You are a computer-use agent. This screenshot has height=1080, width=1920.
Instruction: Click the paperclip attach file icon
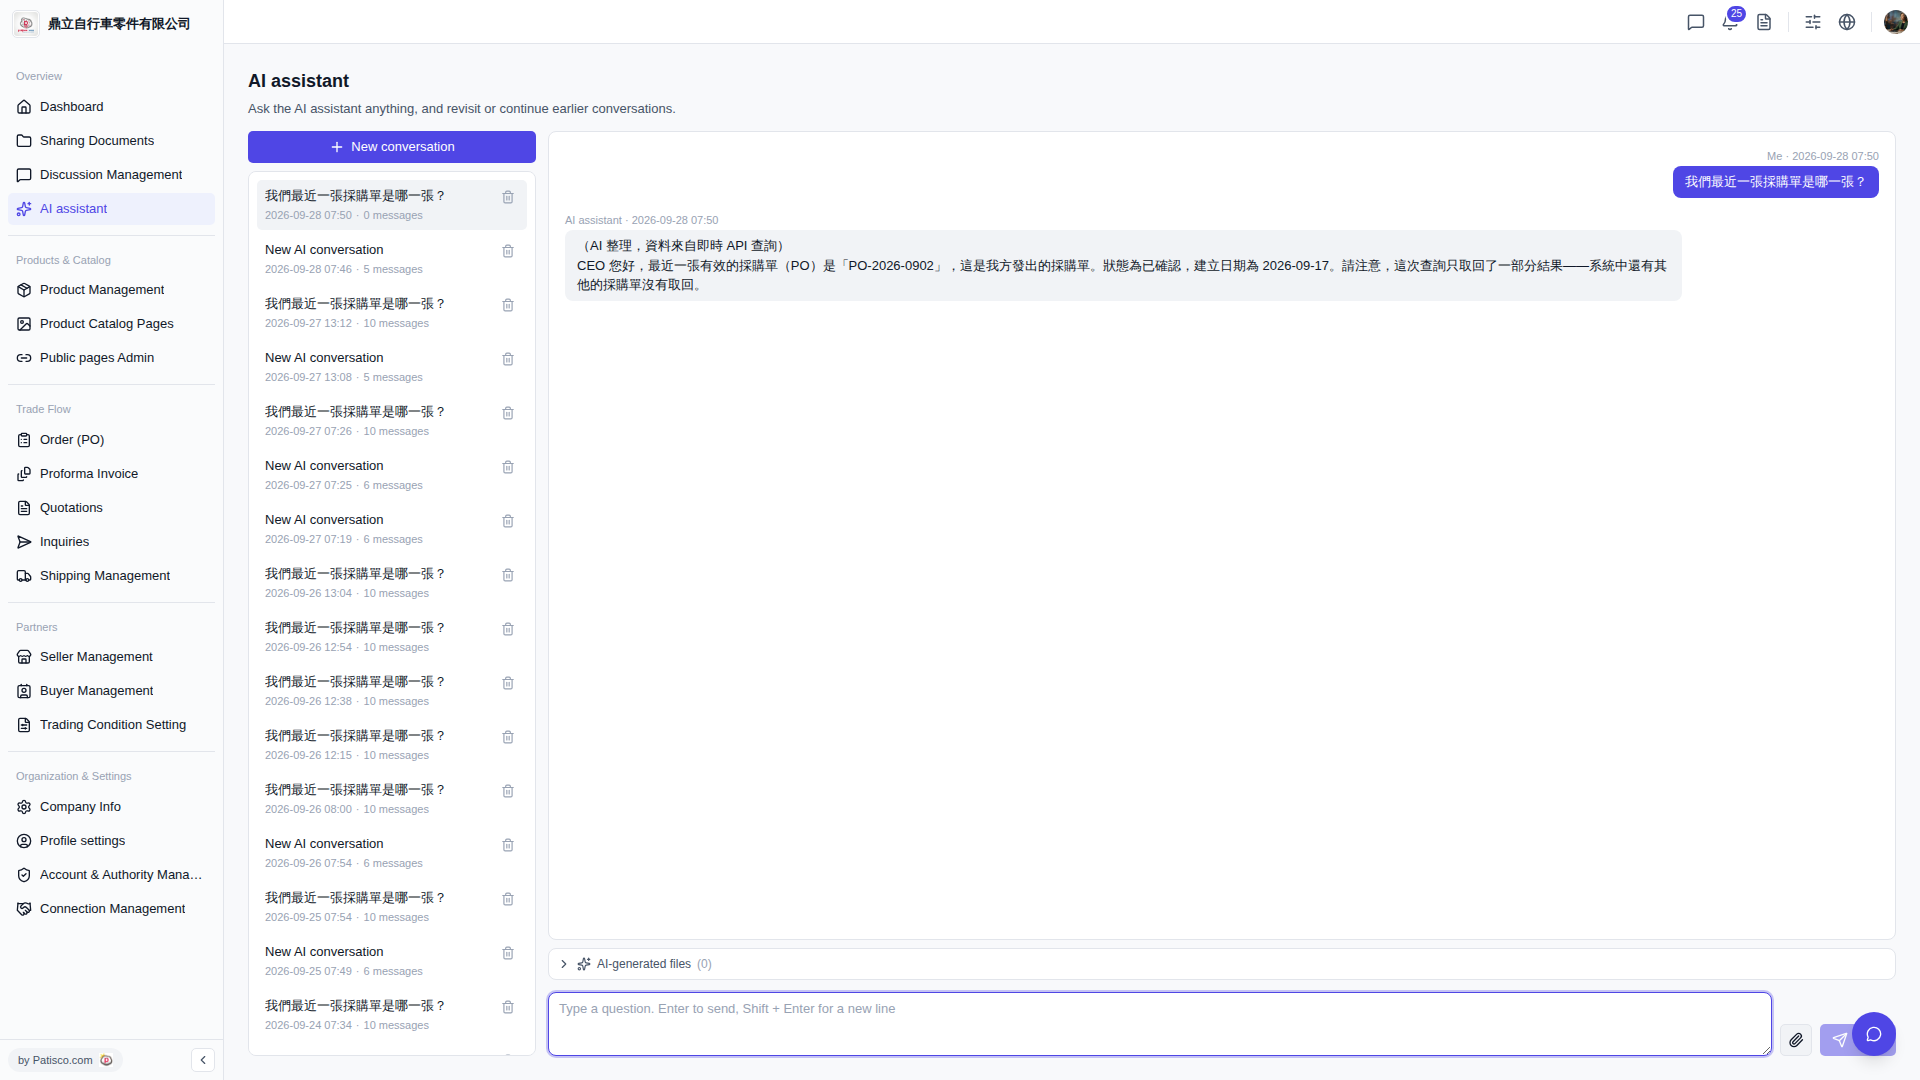1796,1040
